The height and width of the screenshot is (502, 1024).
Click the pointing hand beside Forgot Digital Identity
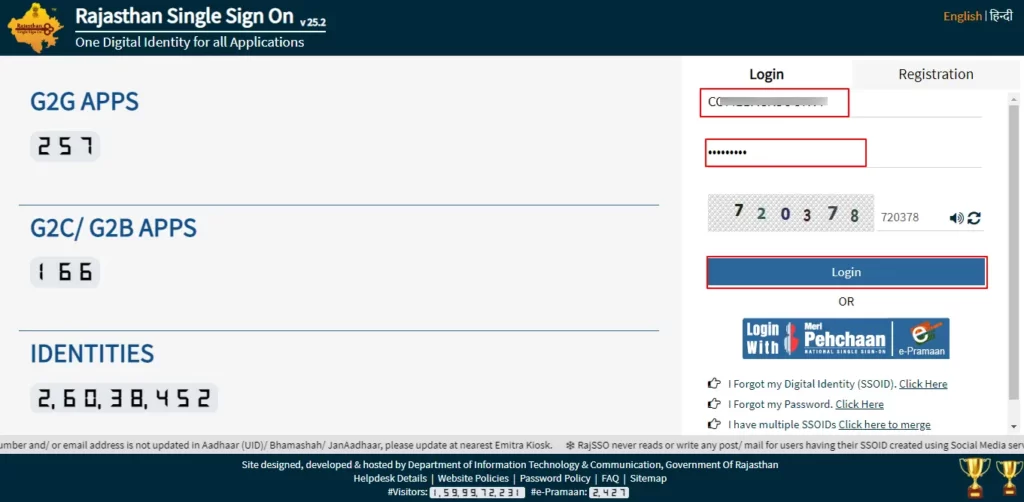point(714,384)
